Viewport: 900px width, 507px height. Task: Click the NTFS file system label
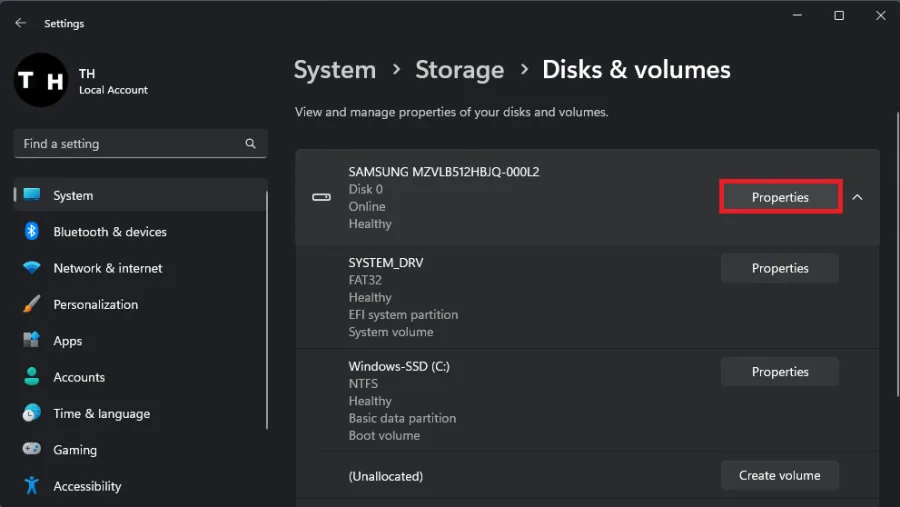pos(363,383)
